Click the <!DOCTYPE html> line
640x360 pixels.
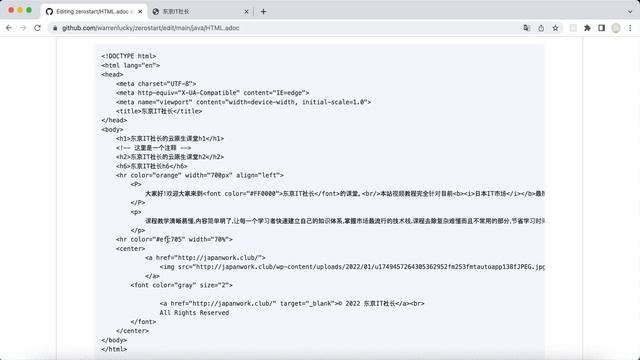[x=129, y=56]
